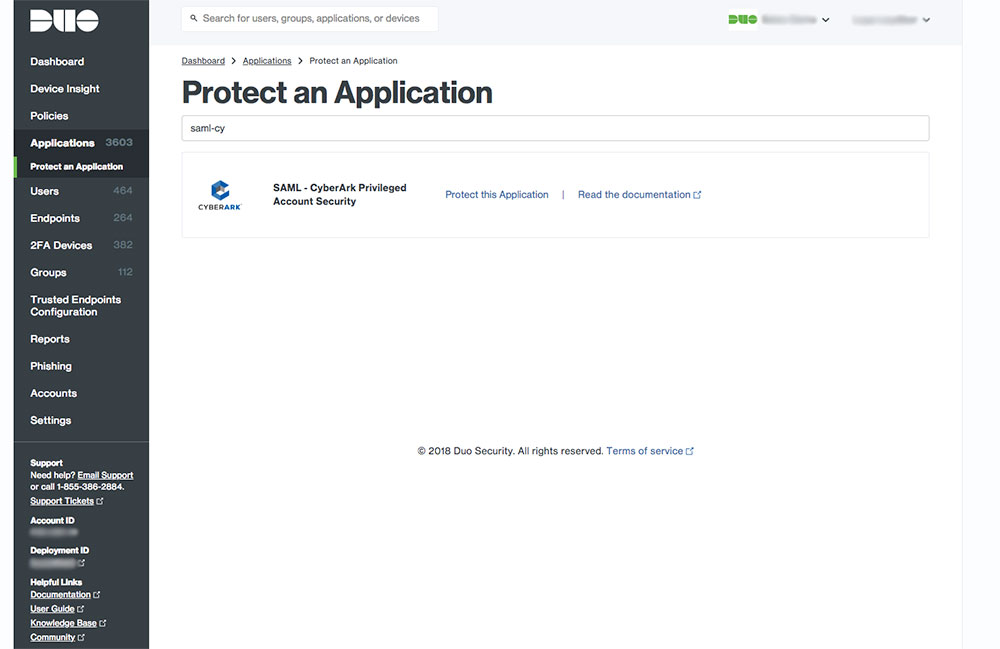Click the Terms of service link
The height and width of the screenshot is (649, 1000).
click(x=649, y=451)
